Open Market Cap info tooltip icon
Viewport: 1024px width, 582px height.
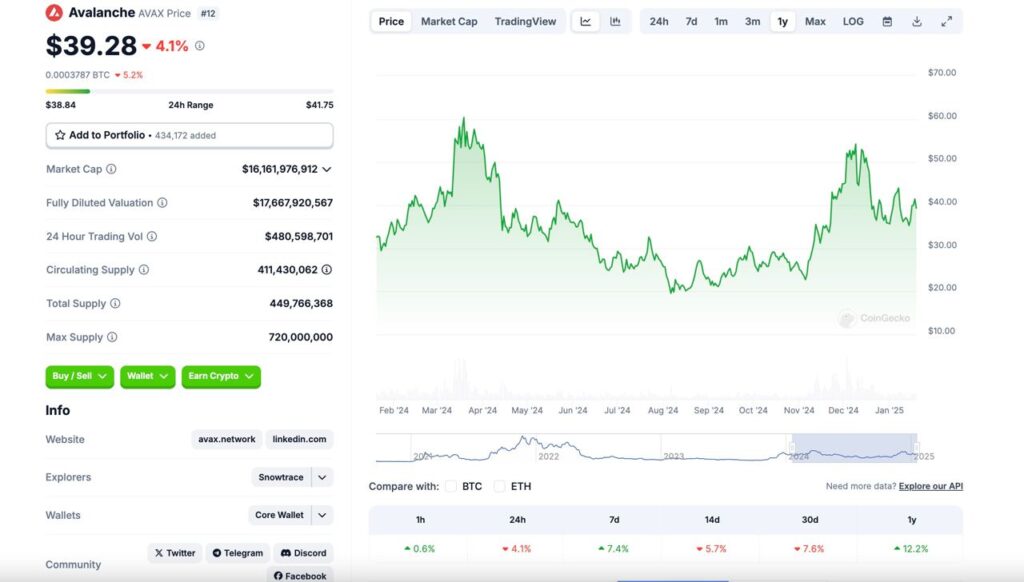tap(111, 169)
